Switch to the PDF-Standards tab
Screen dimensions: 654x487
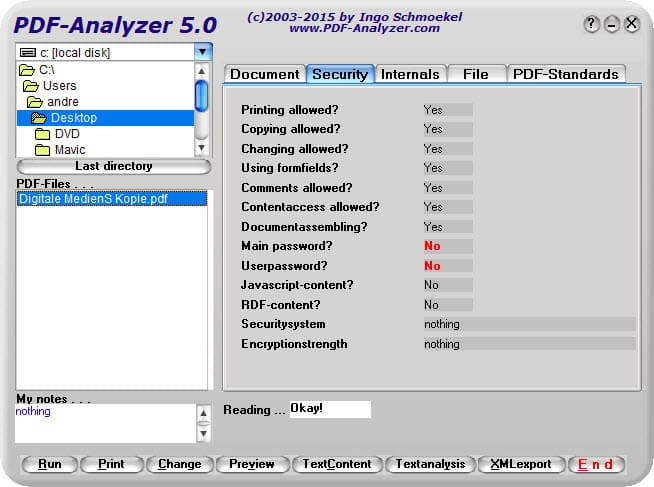pos(566,74)
